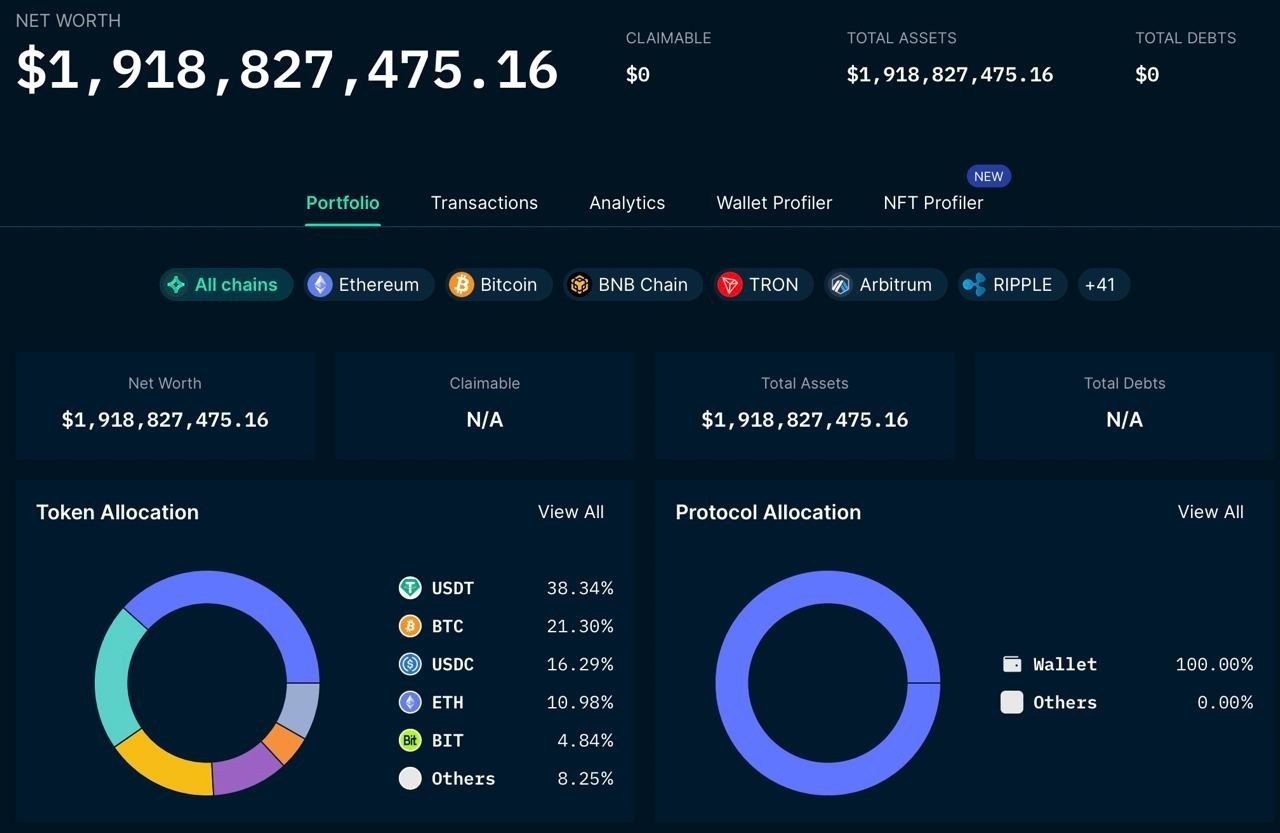The width and height of the screenshot is (1280, 833).
Task: Click the Bitcoin chain icon
Action: click(x=461, y=285)
